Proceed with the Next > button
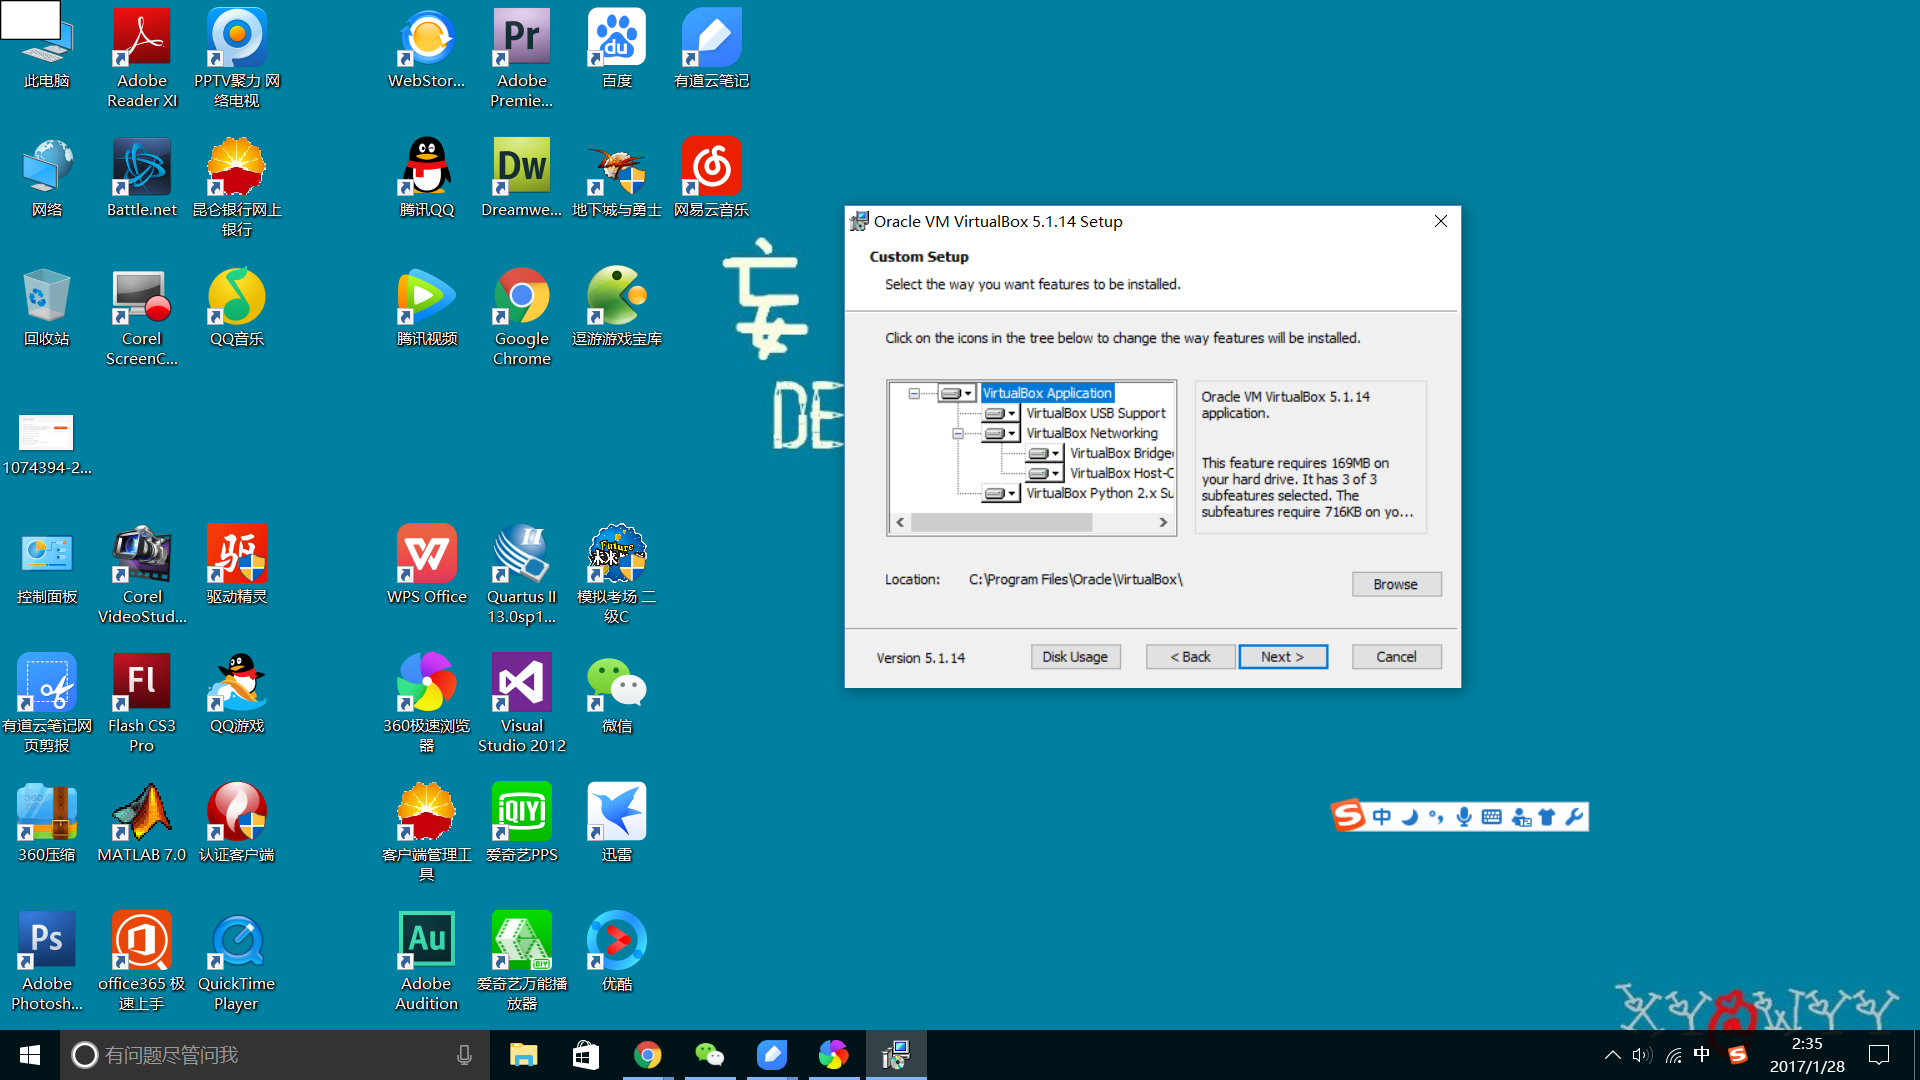The height and width of the screenshot is (1080, 1920). click(1283, 657)
